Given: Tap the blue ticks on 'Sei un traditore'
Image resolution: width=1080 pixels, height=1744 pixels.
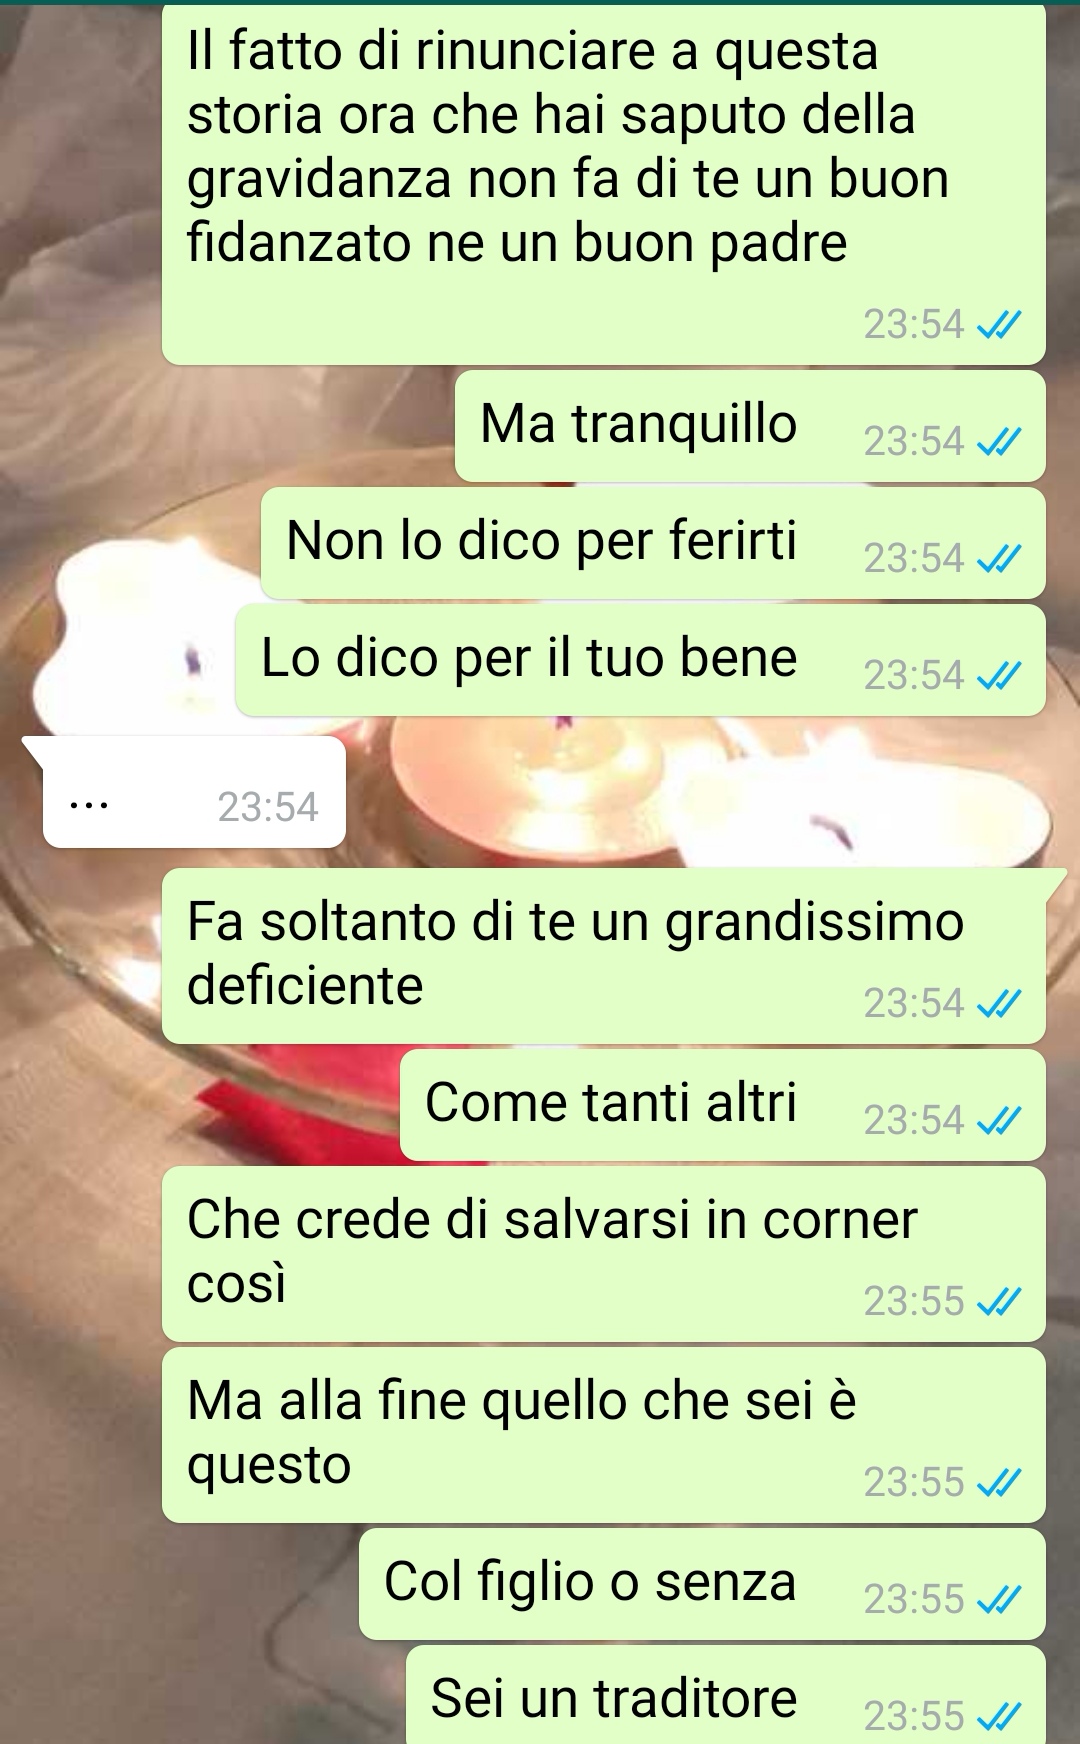Looking at the screenshot, I should tap(998, 1716).
